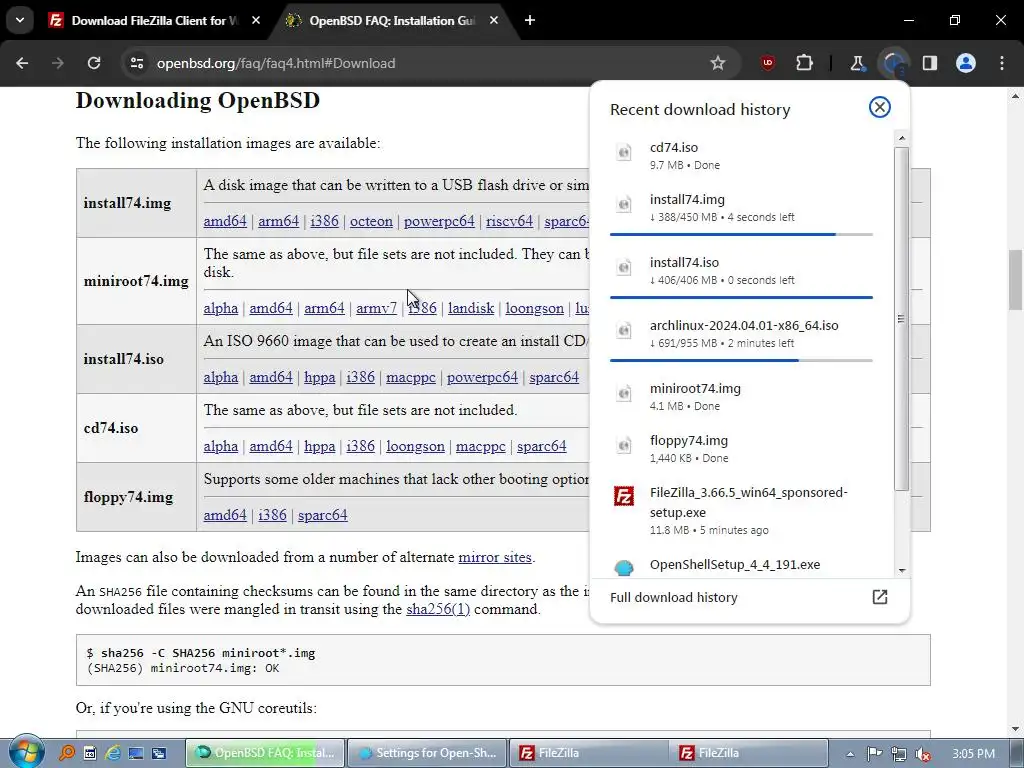Click the download list scroll-down arrow
This screenshot has height=768, width=1024.
pyautogui.click(x=902, y=570)
